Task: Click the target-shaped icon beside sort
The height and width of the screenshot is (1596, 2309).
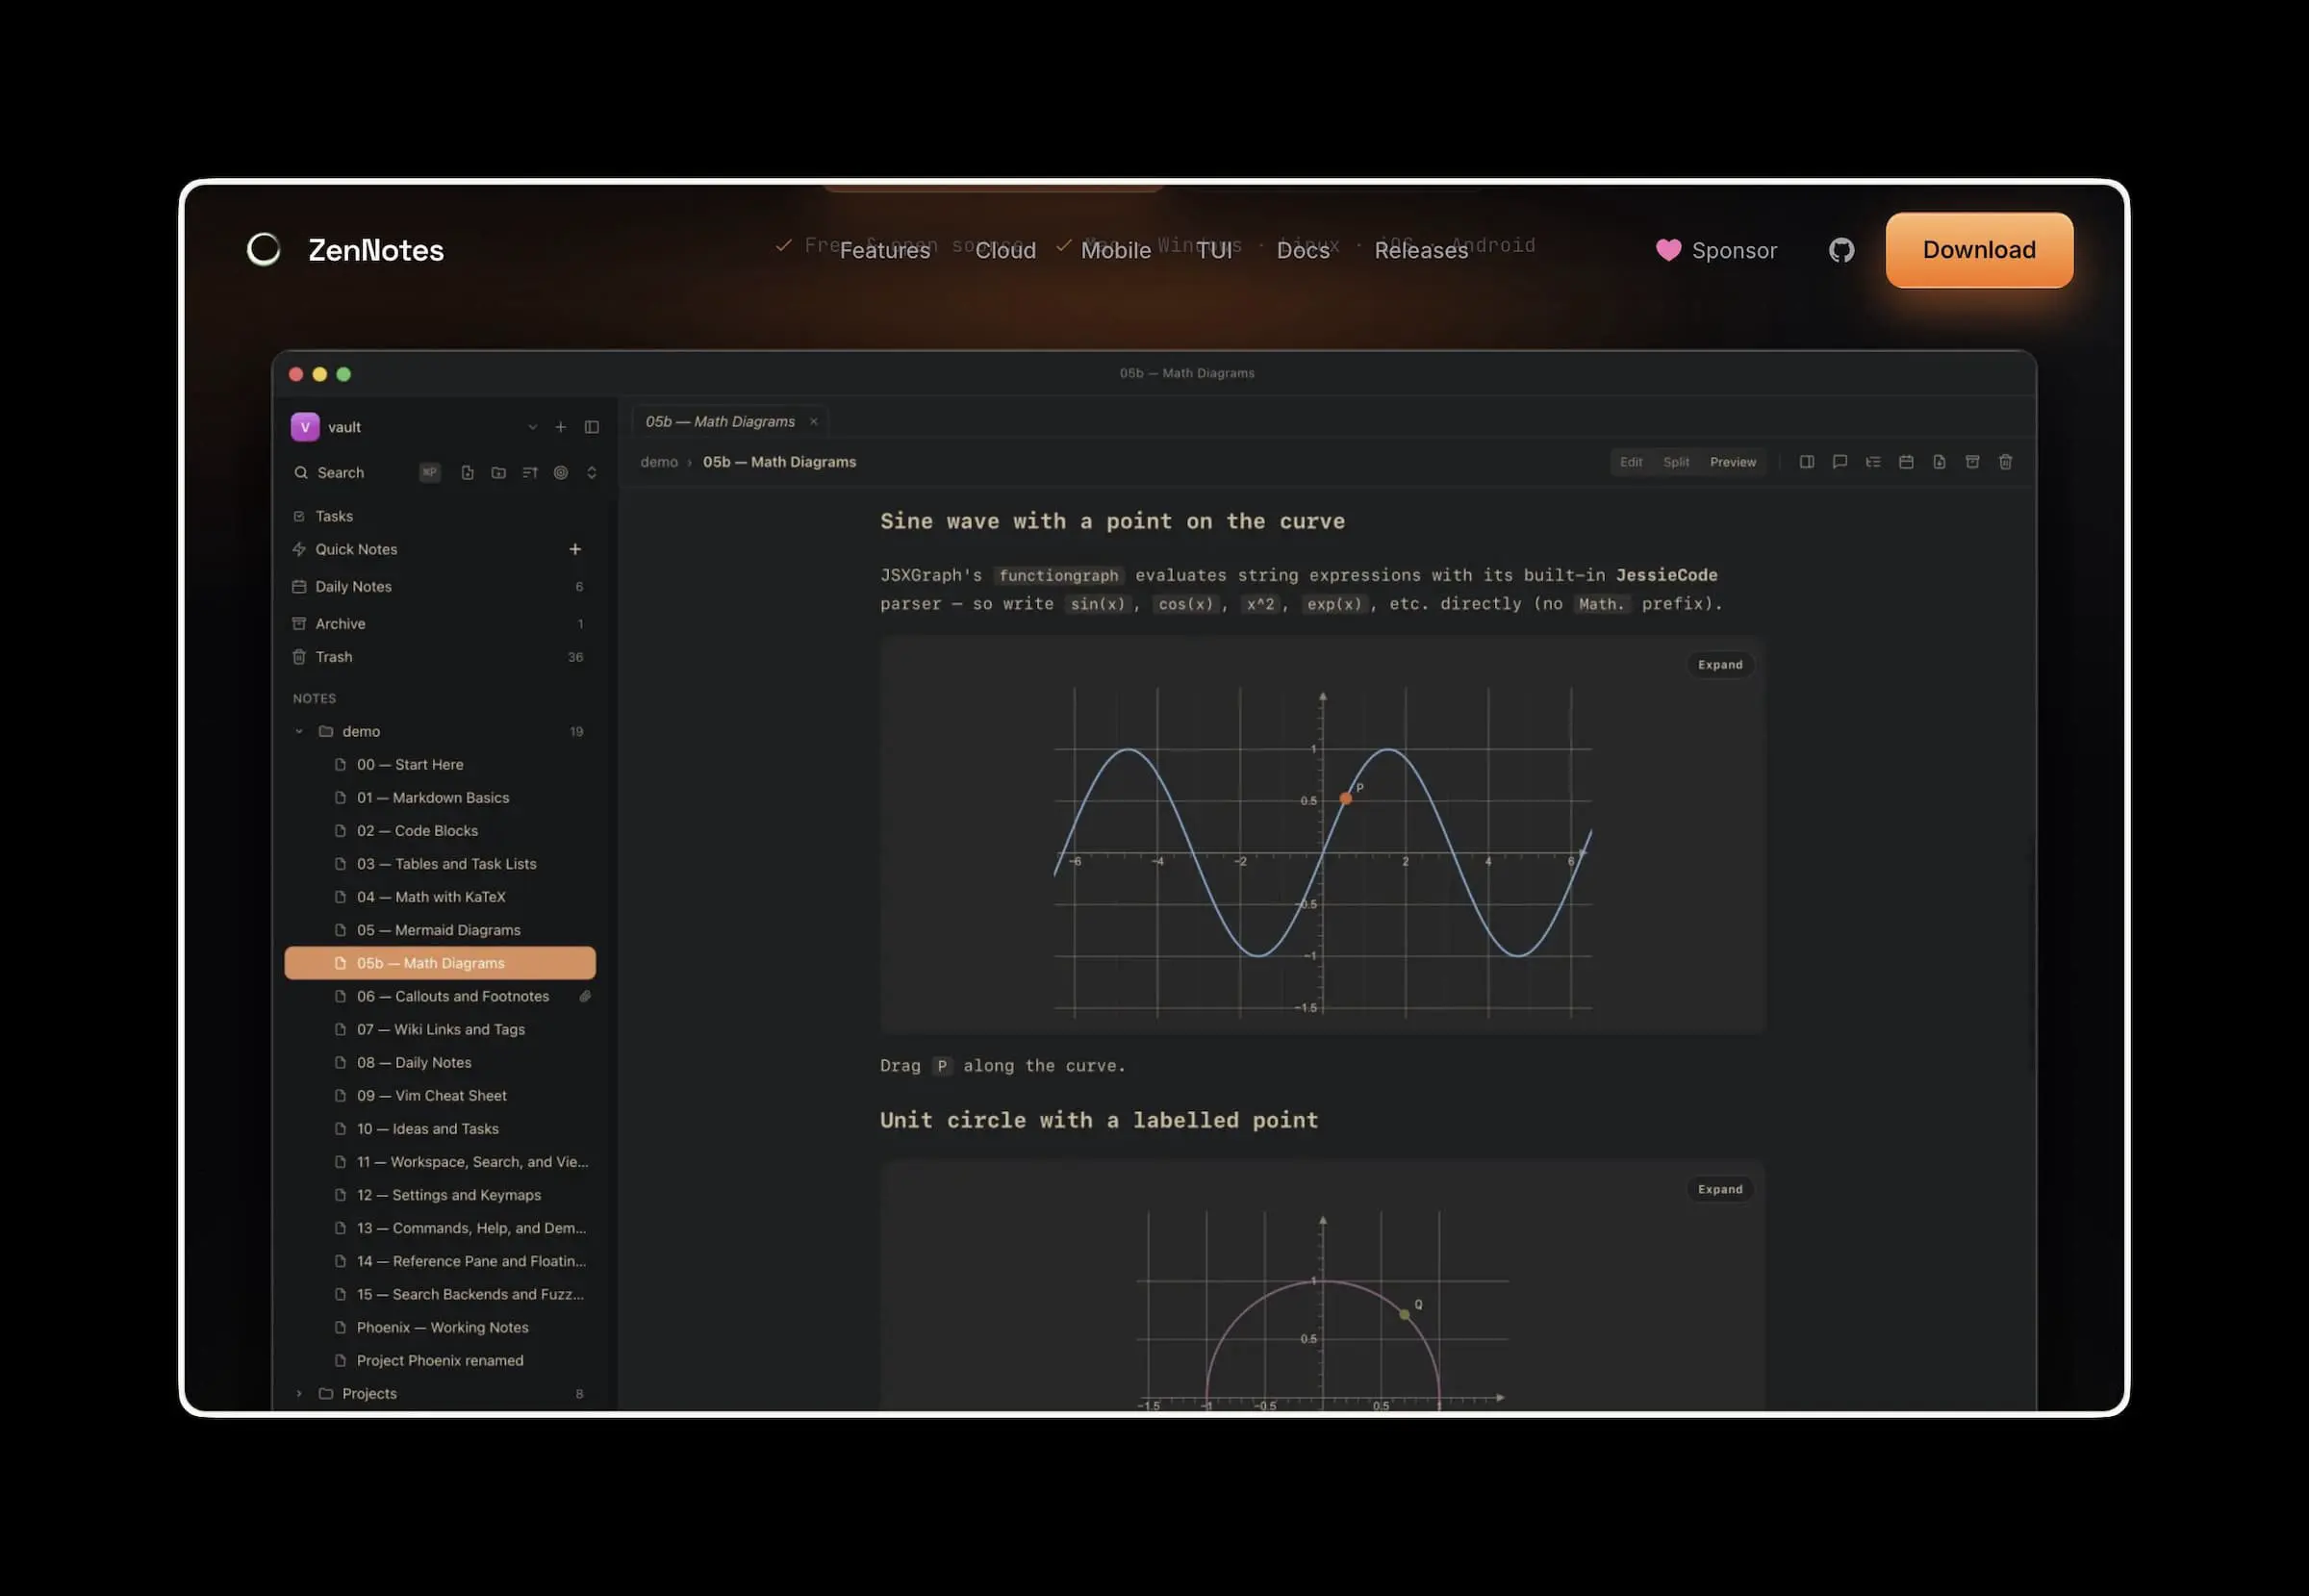Action: [561, 473]
